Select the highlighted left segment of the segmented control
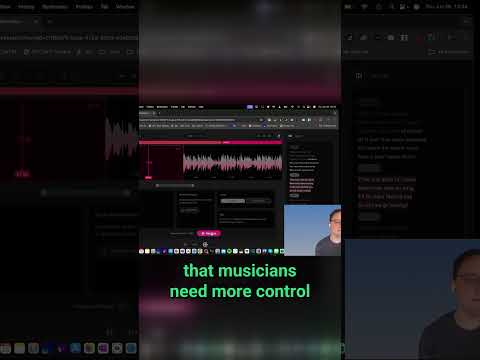The height and width of the screenshot is (360, 480). (x=233, y=201)
